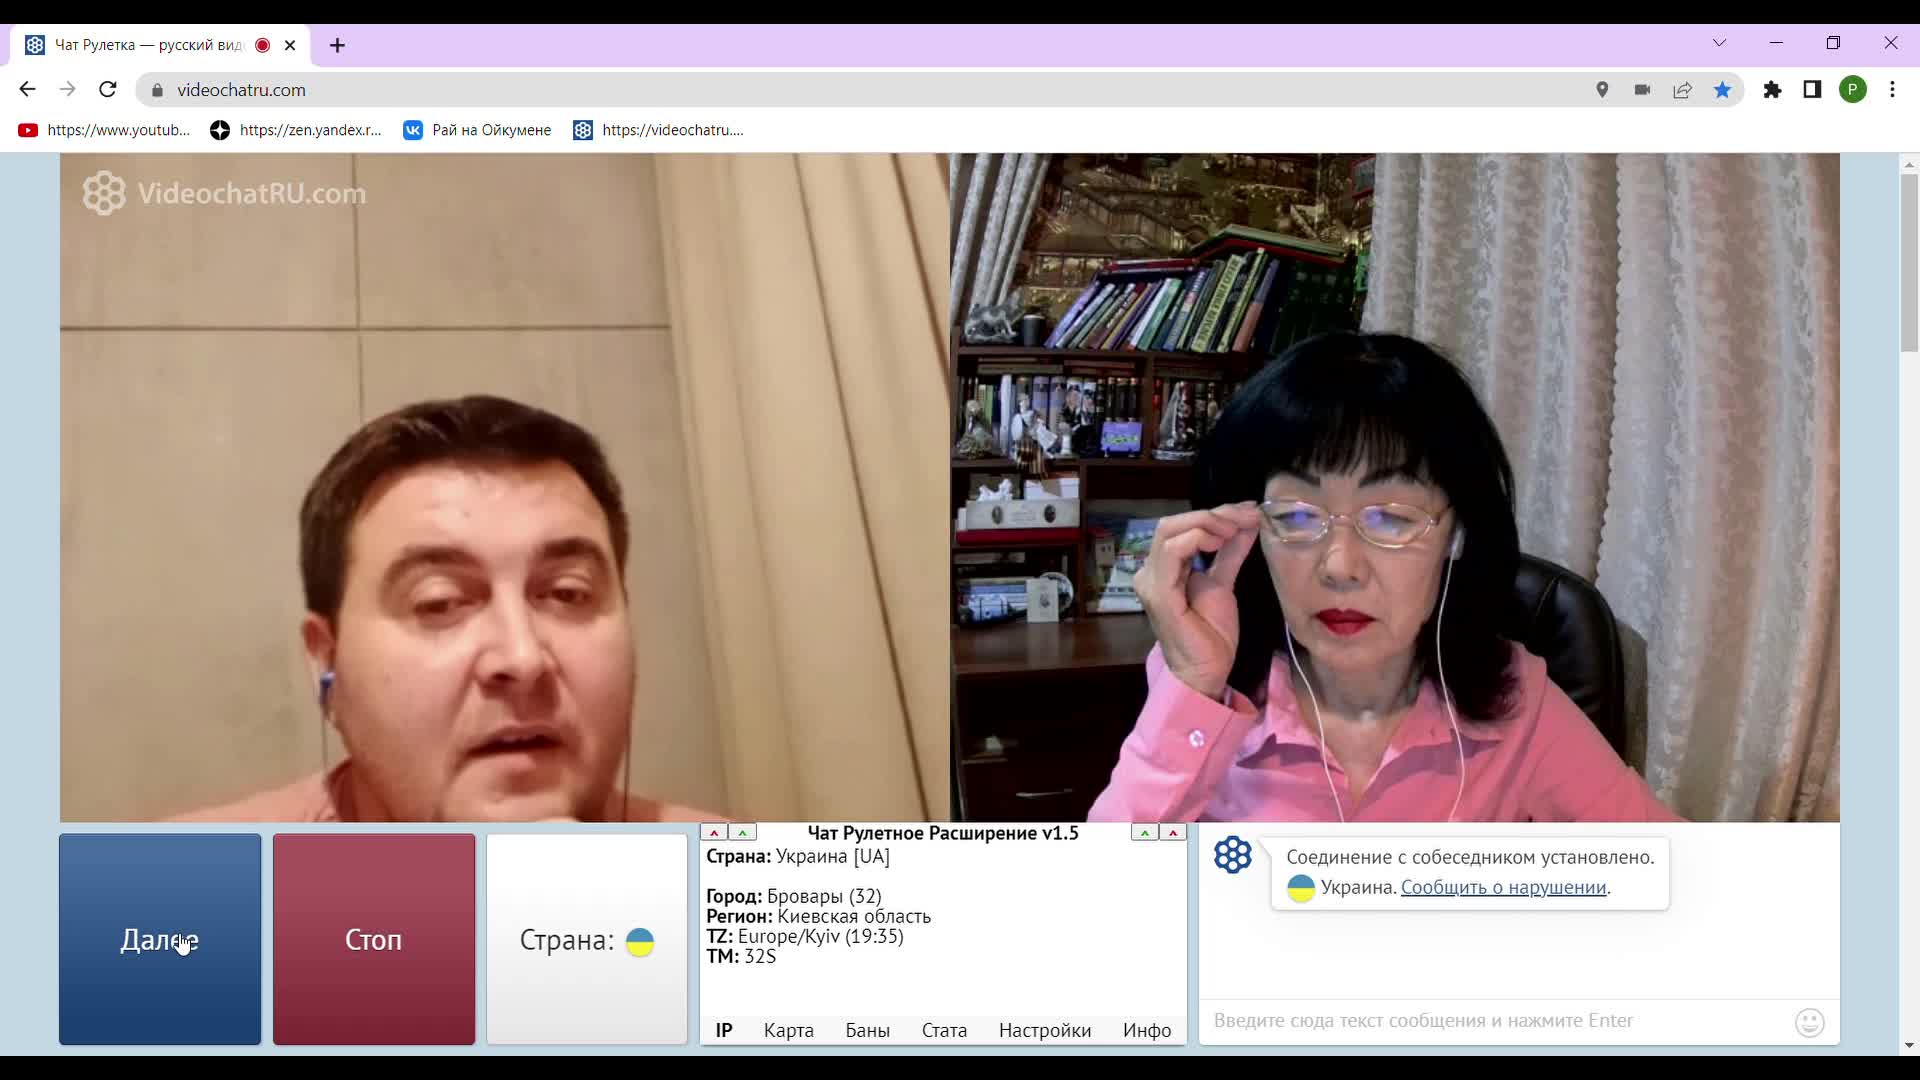Toggle the browser side panel icon
Screen dimensions: 1920x1080
1812,90
